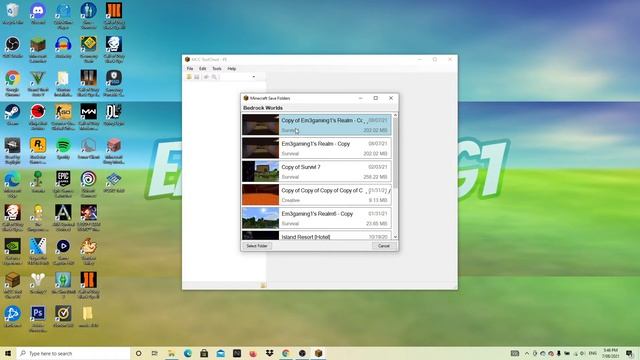Viewport: 640px width, 360px height.
Task: Open the Dying Light desktop icon
Action: (114, 114)
